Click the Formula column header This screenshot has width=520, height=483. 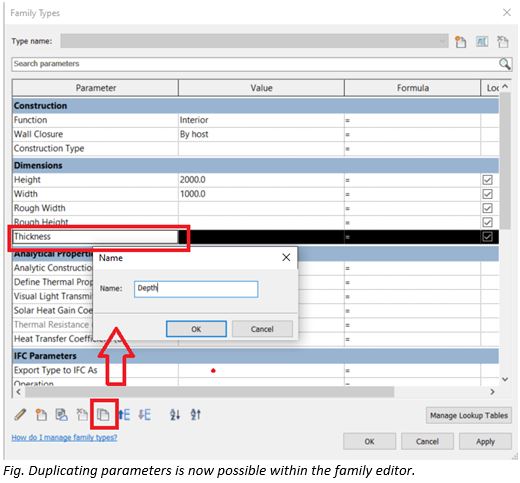pos(413,88)
